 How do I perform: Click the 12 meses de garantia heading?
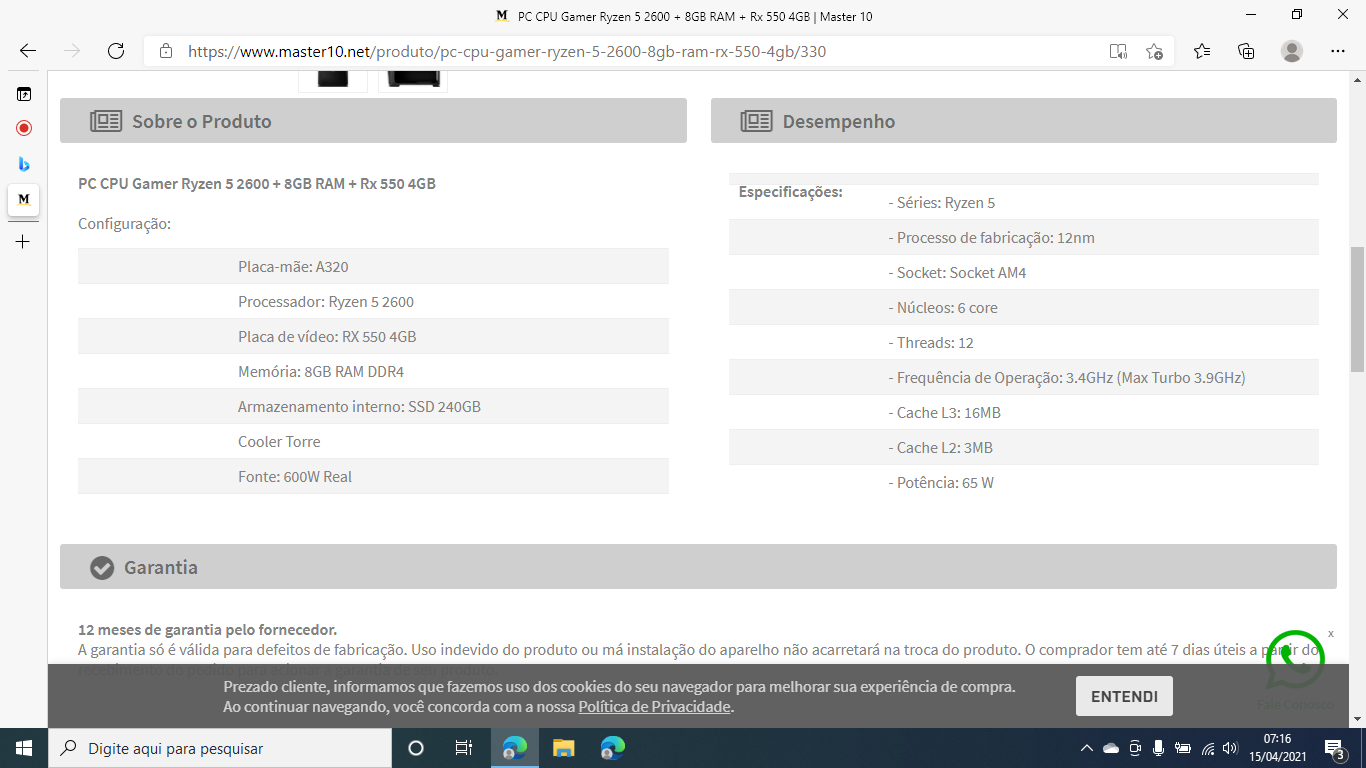point(208,629)
